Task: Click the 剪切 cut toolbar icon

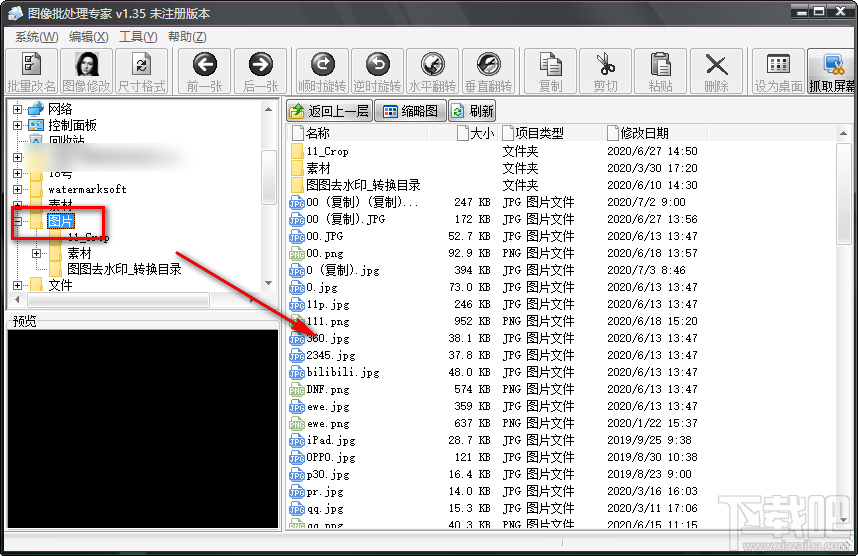Action: click(606, 71)
